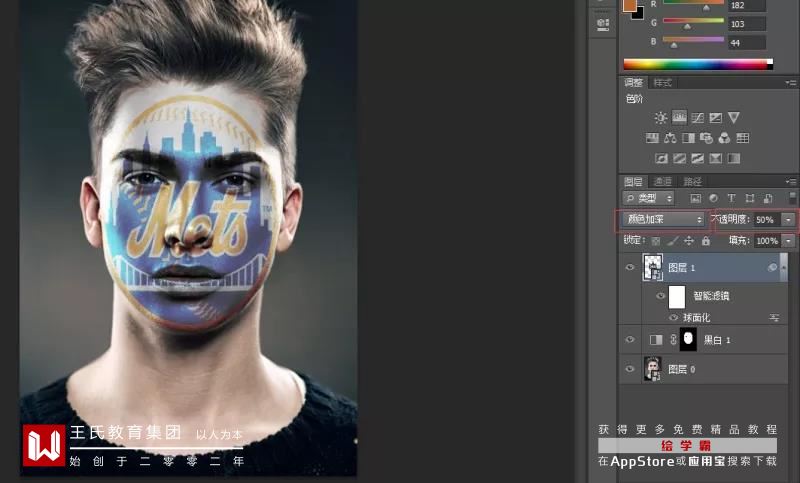Switch to 路径 tab
The image size is (800, 483).
coord(692,182)
